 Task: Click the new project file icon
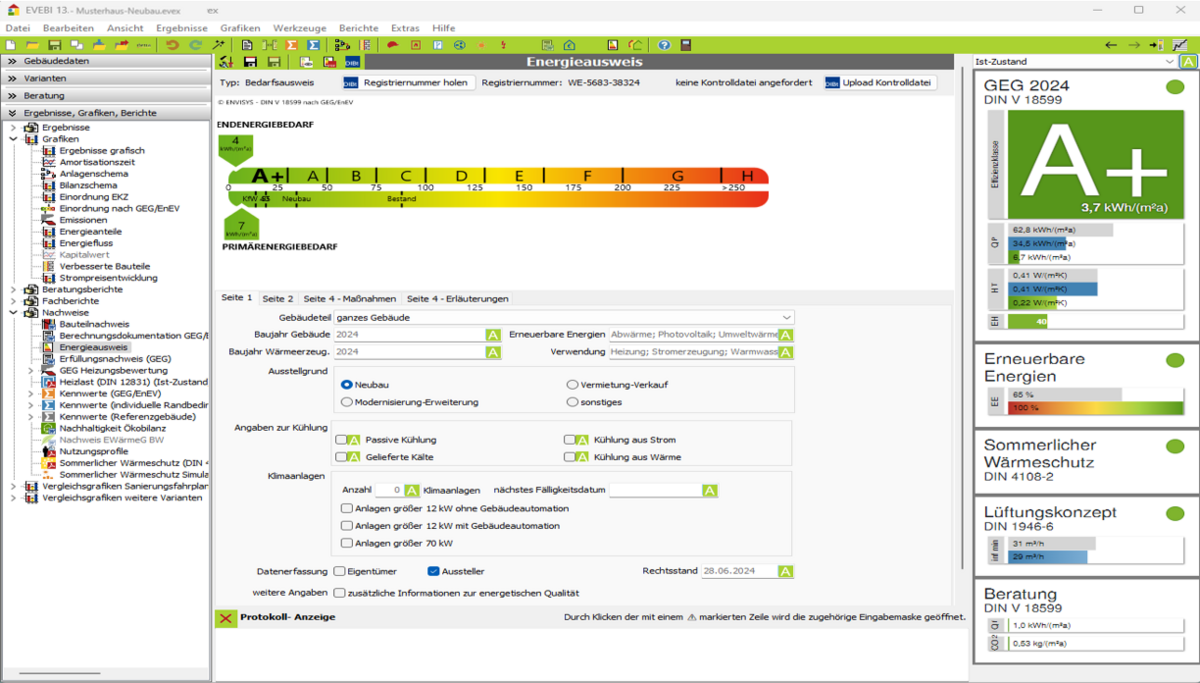click(10, 45)
